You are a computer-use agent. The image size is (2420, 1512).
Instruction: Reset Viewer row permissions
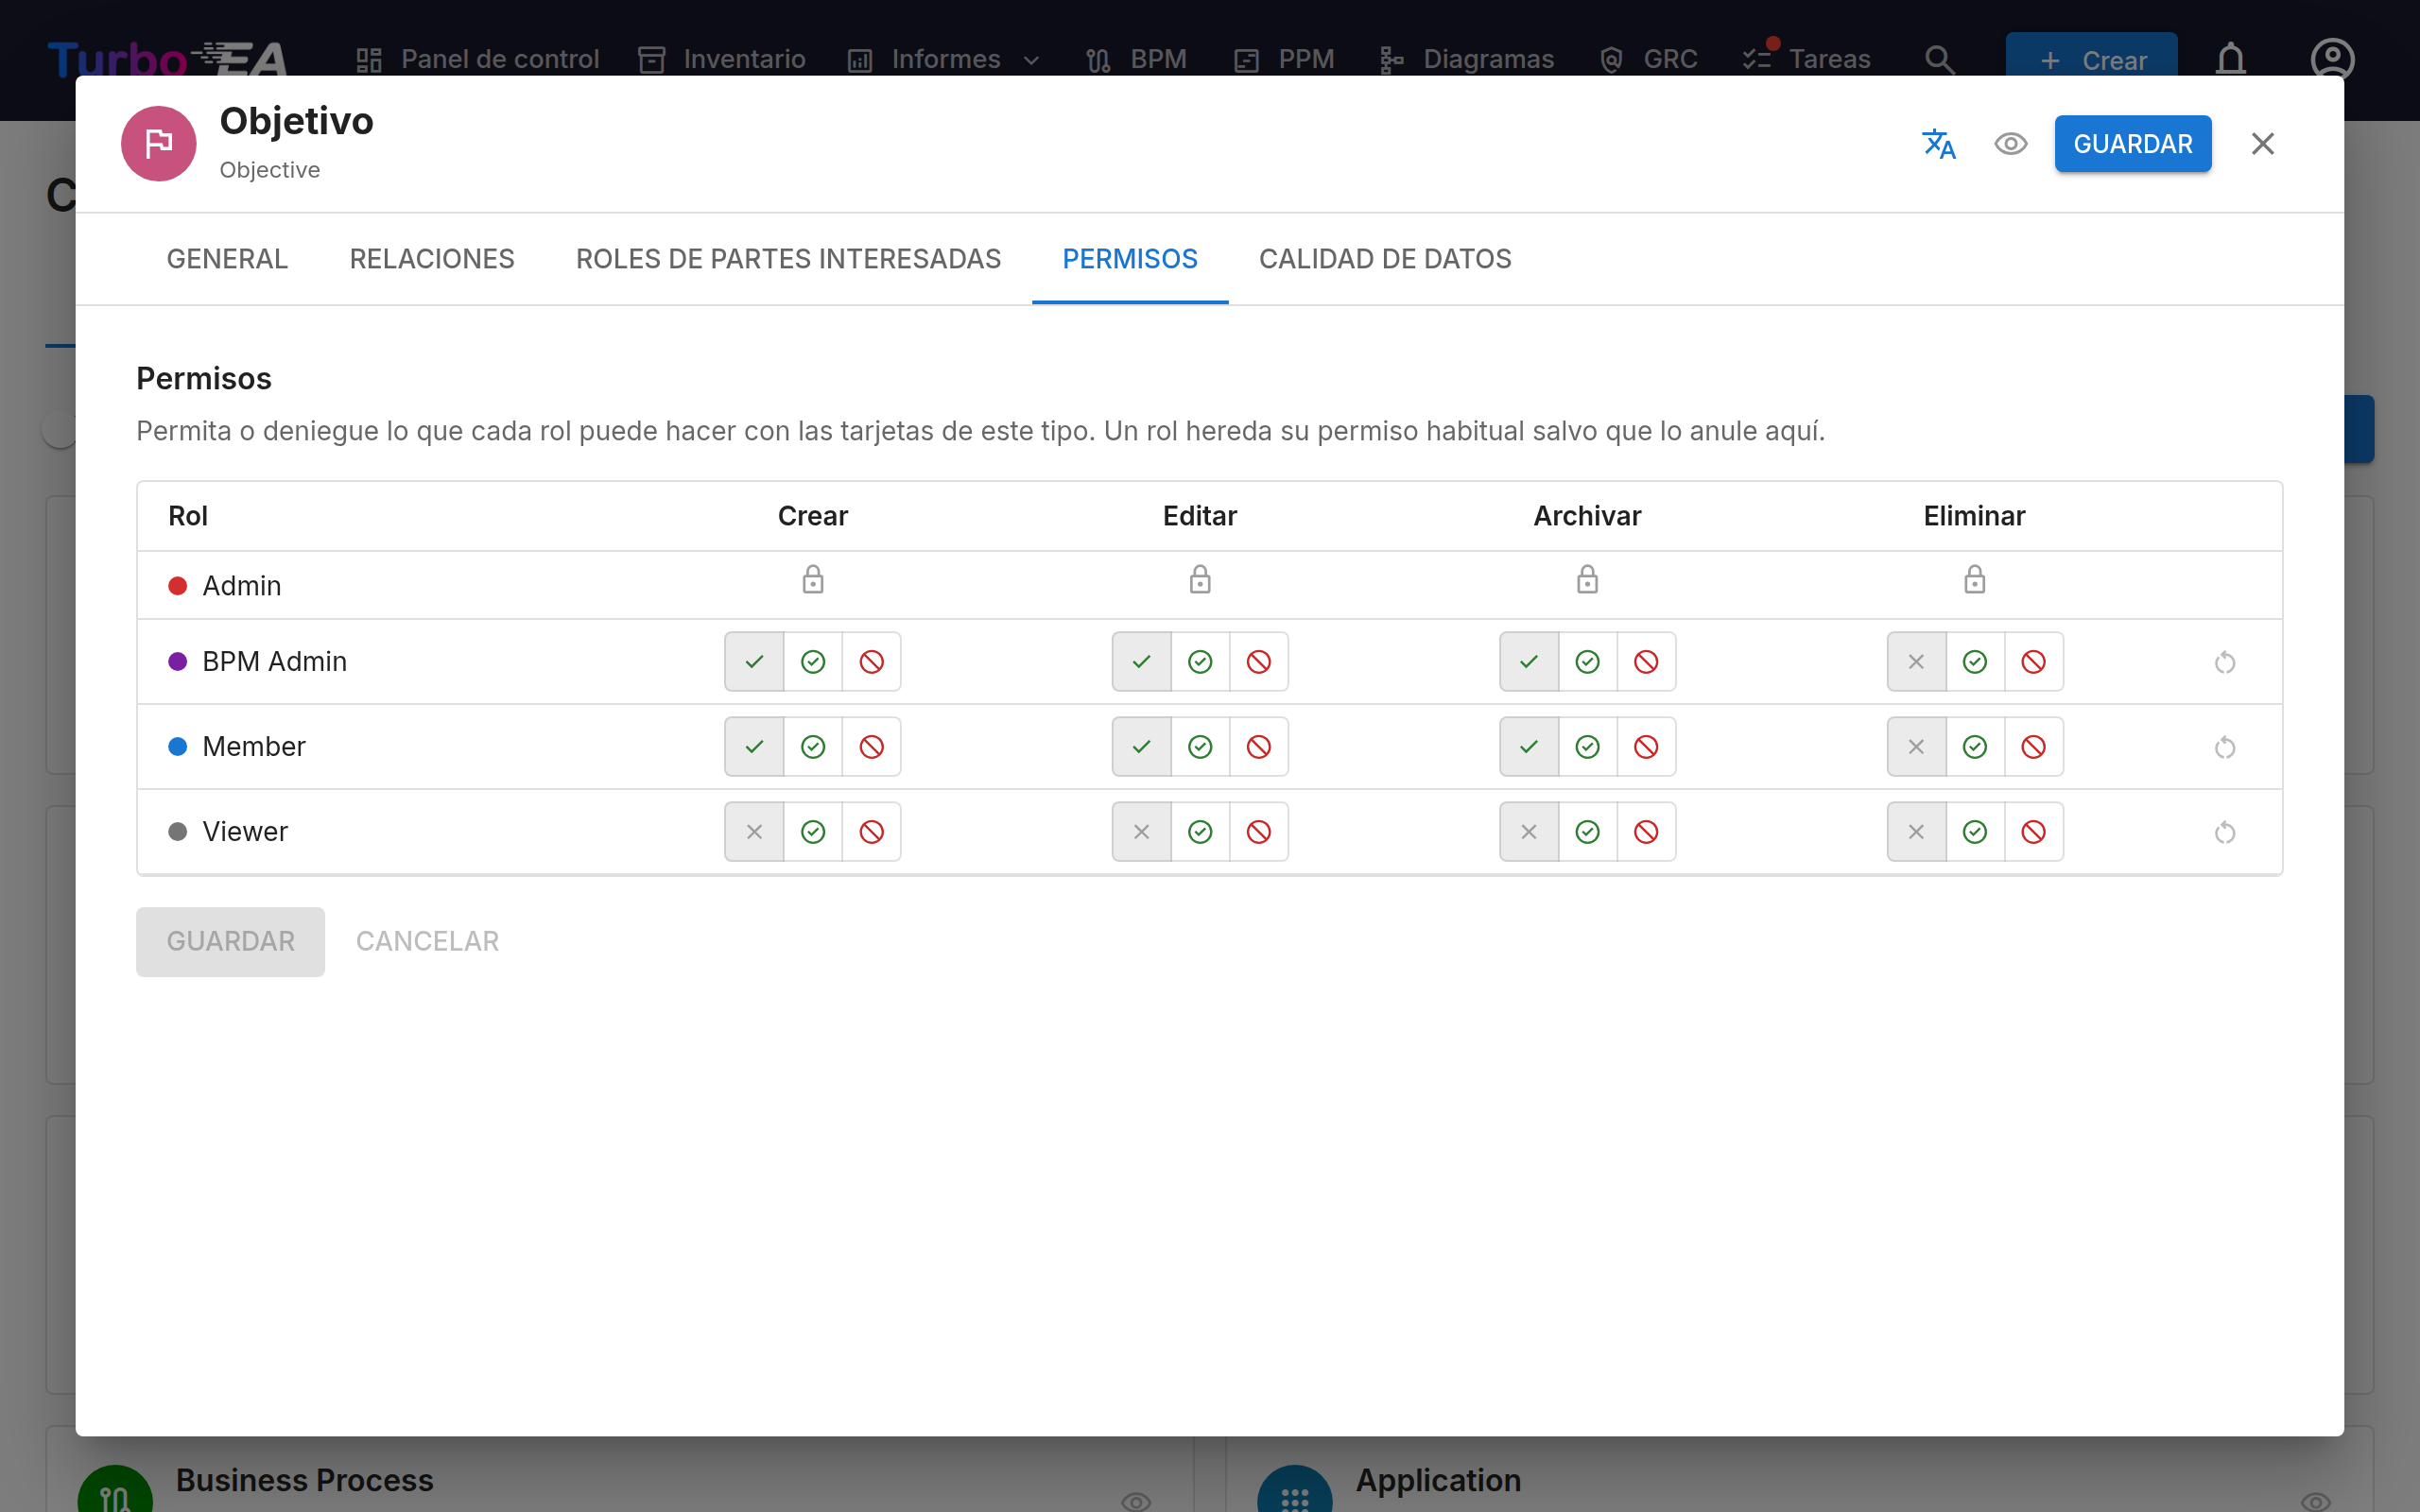[2224, 832]
